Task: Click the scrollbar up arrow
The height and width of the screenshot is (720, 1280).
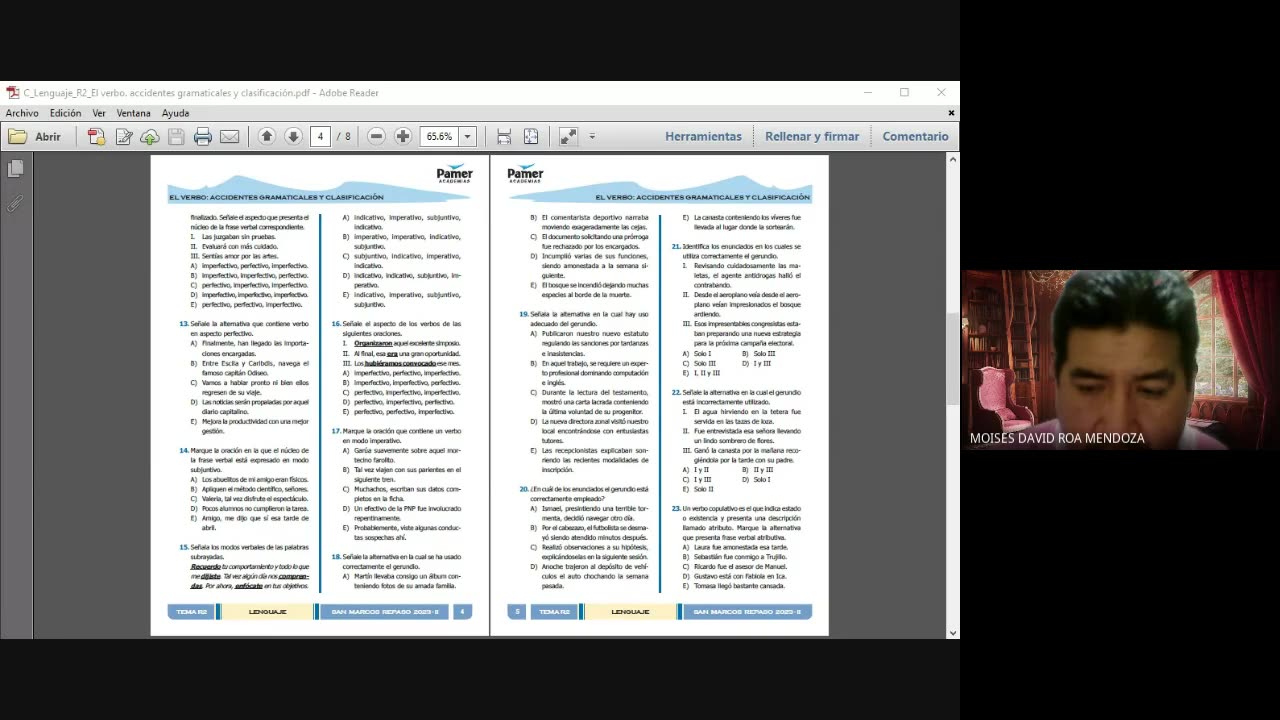Action: point(953,159)
